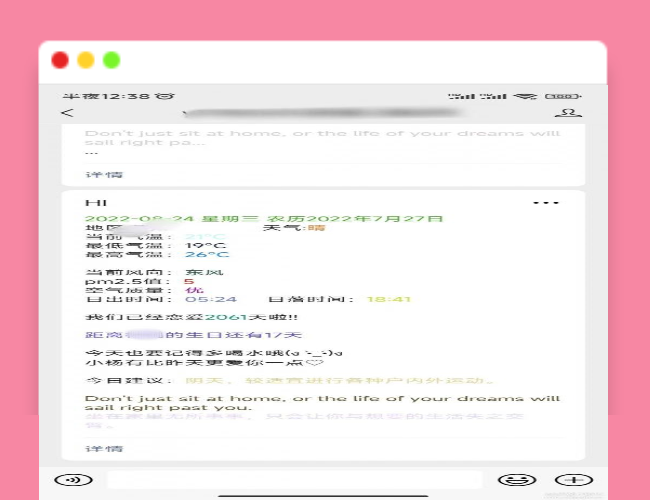Click the Wi-Fi status icon
The image size is (650, 500).
[525, 96]
